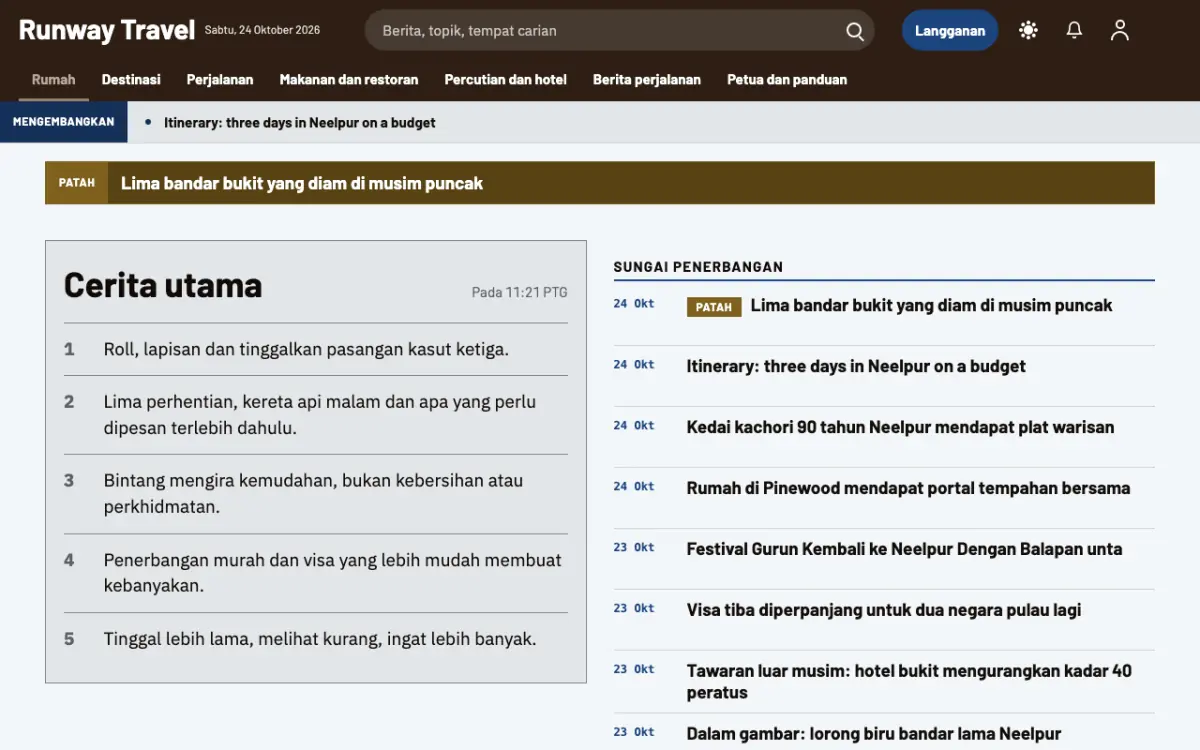Open the breaking banner headline about lima bandar bukit

pos(302,183)
